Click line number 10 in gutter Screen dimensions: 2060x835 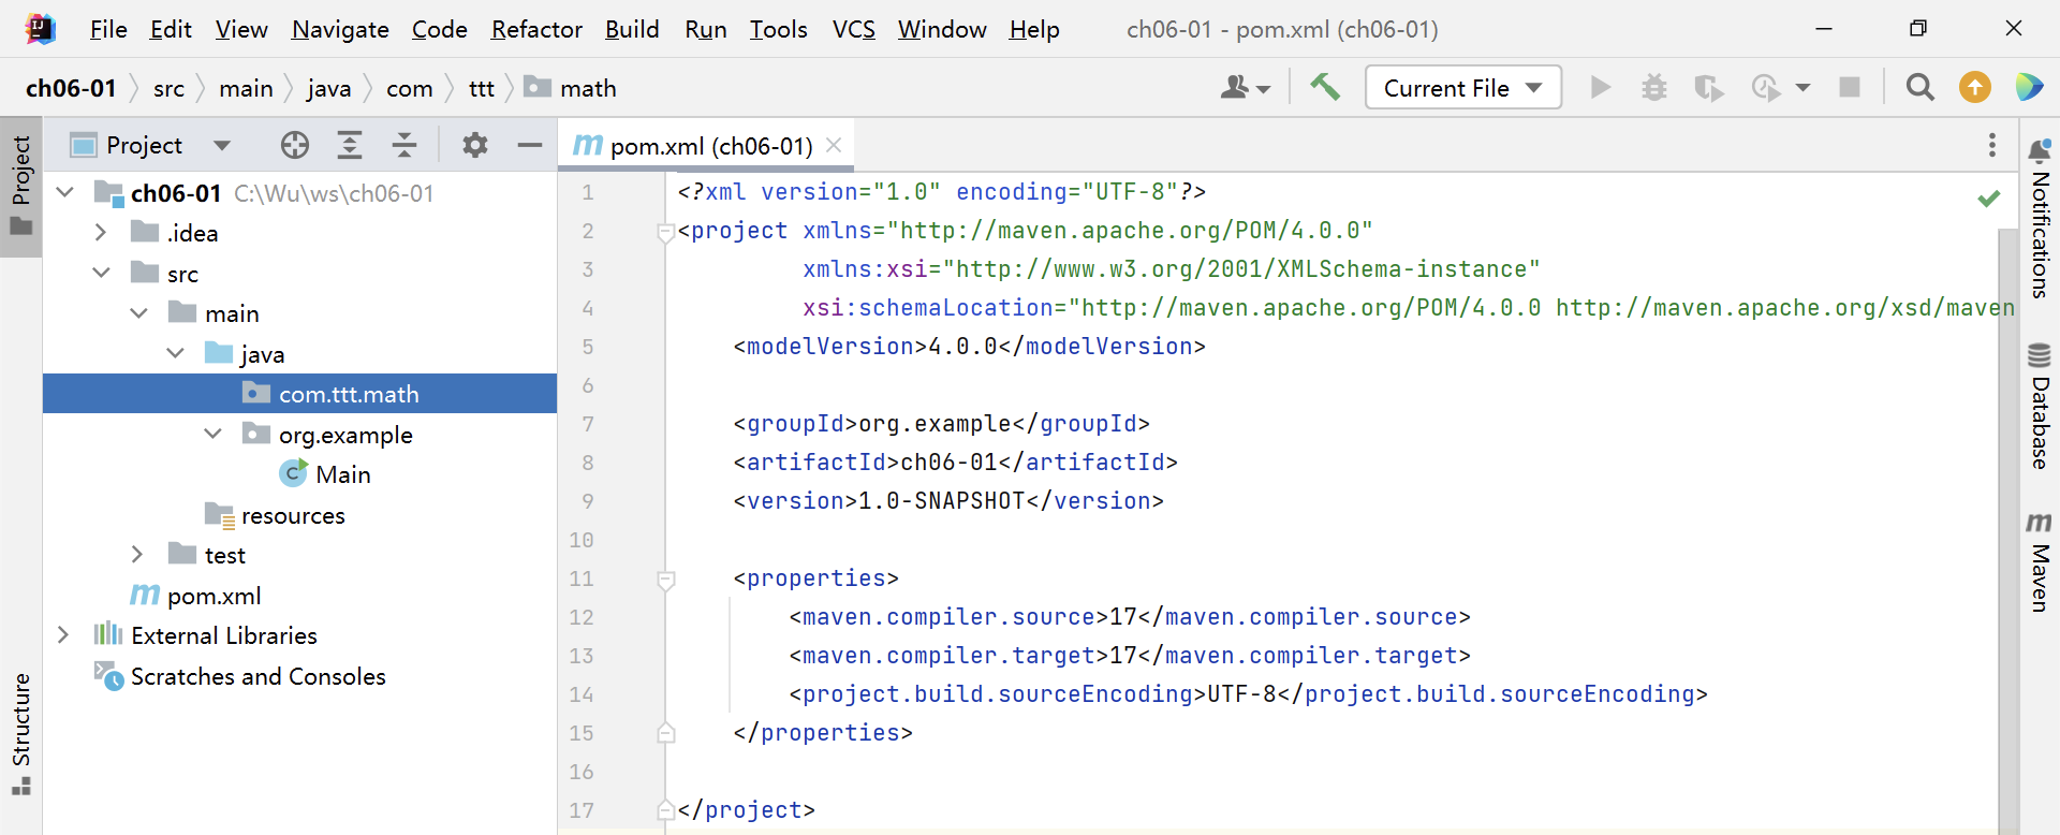tap(581, 540)
